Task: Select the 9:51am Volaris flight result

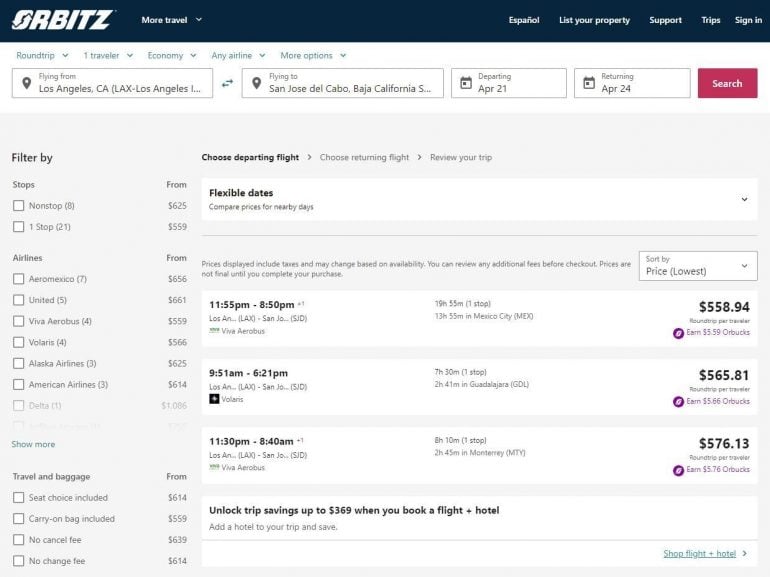Action: tap(479, 386)
